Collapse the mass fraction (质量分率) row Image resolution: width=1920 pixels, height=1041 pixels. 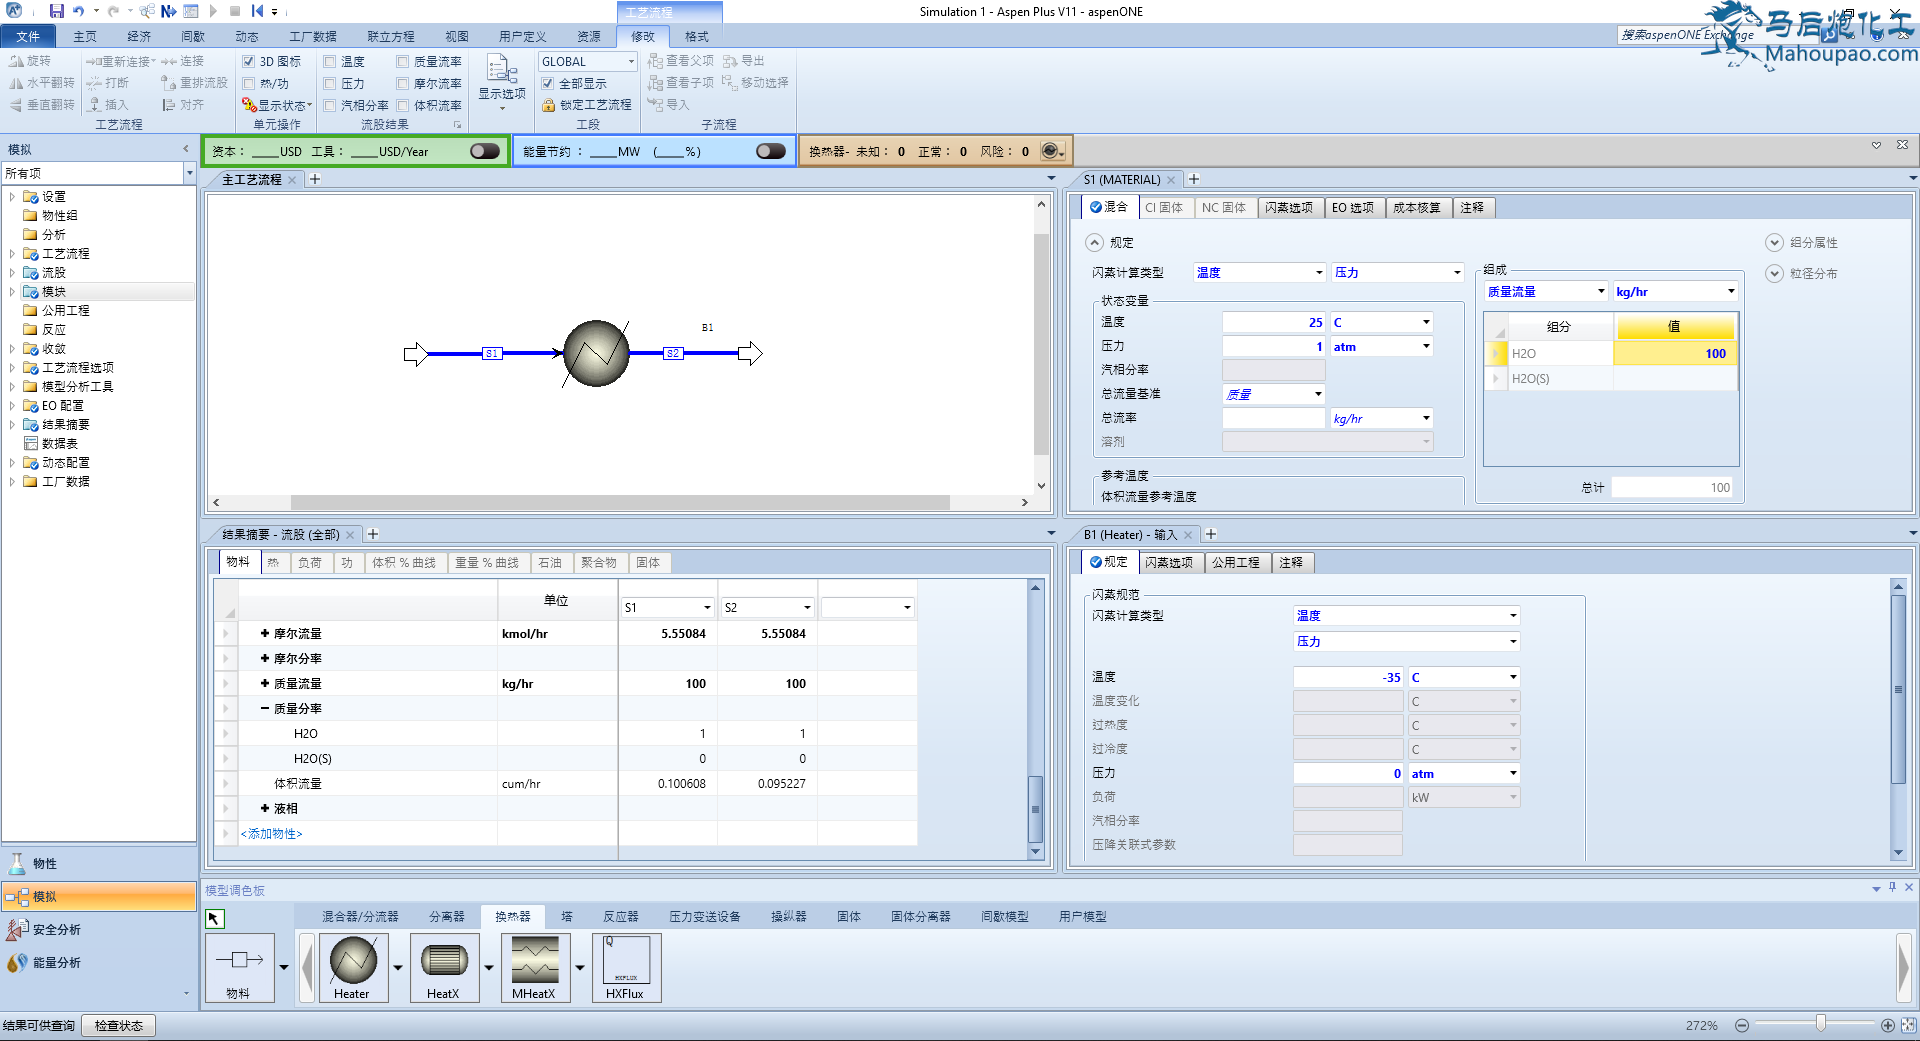tap(265, 708)
